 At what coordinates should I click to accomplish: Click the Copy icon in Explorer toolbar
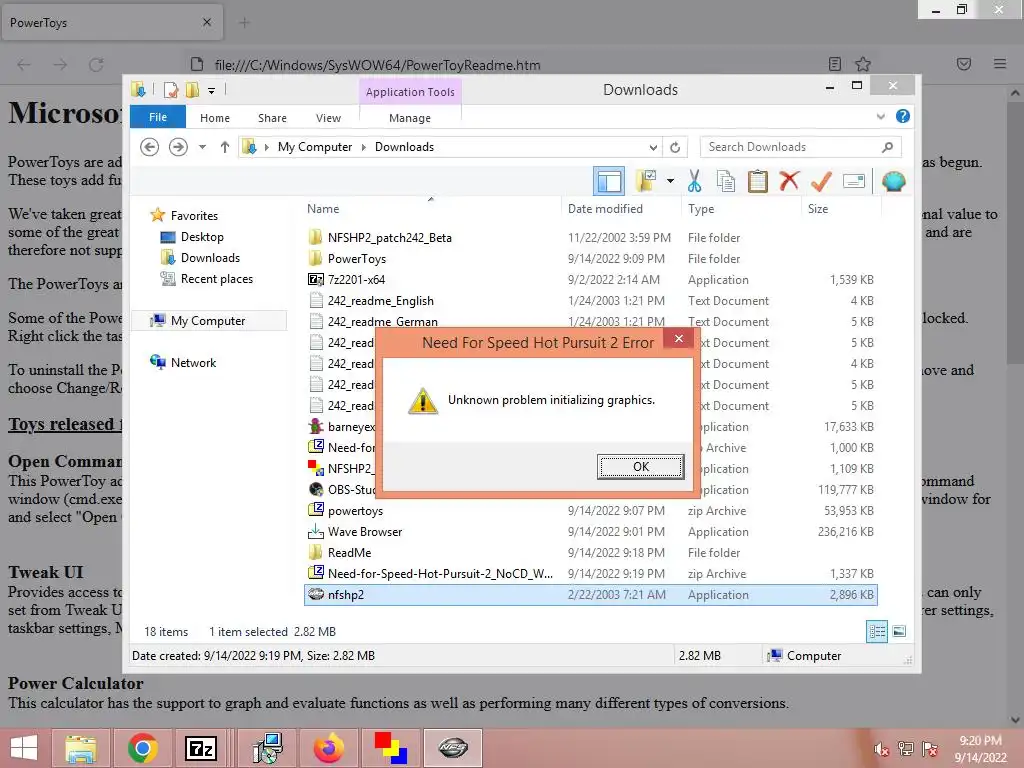[x=726, y=181]
